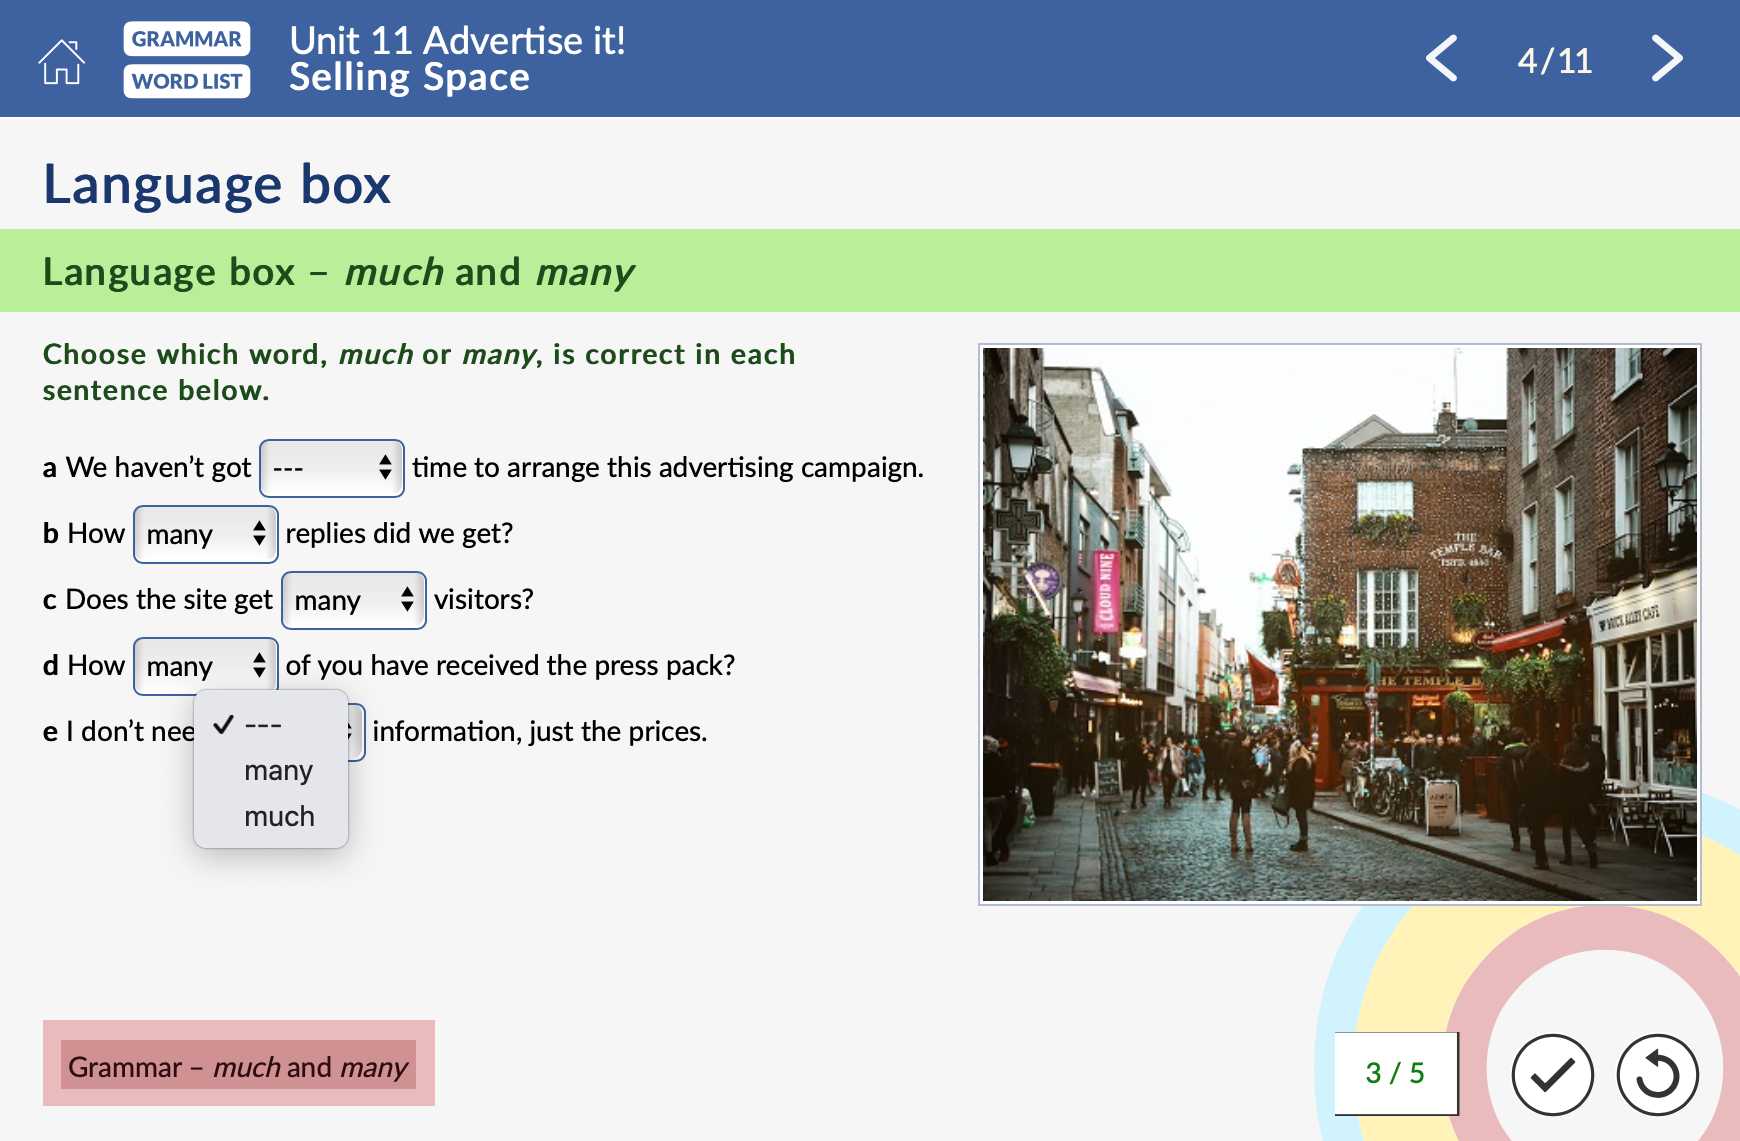Open the WORD LIST button
Image resolution: width=1740 pixels, height=1141 pixels.
[187, 81]
